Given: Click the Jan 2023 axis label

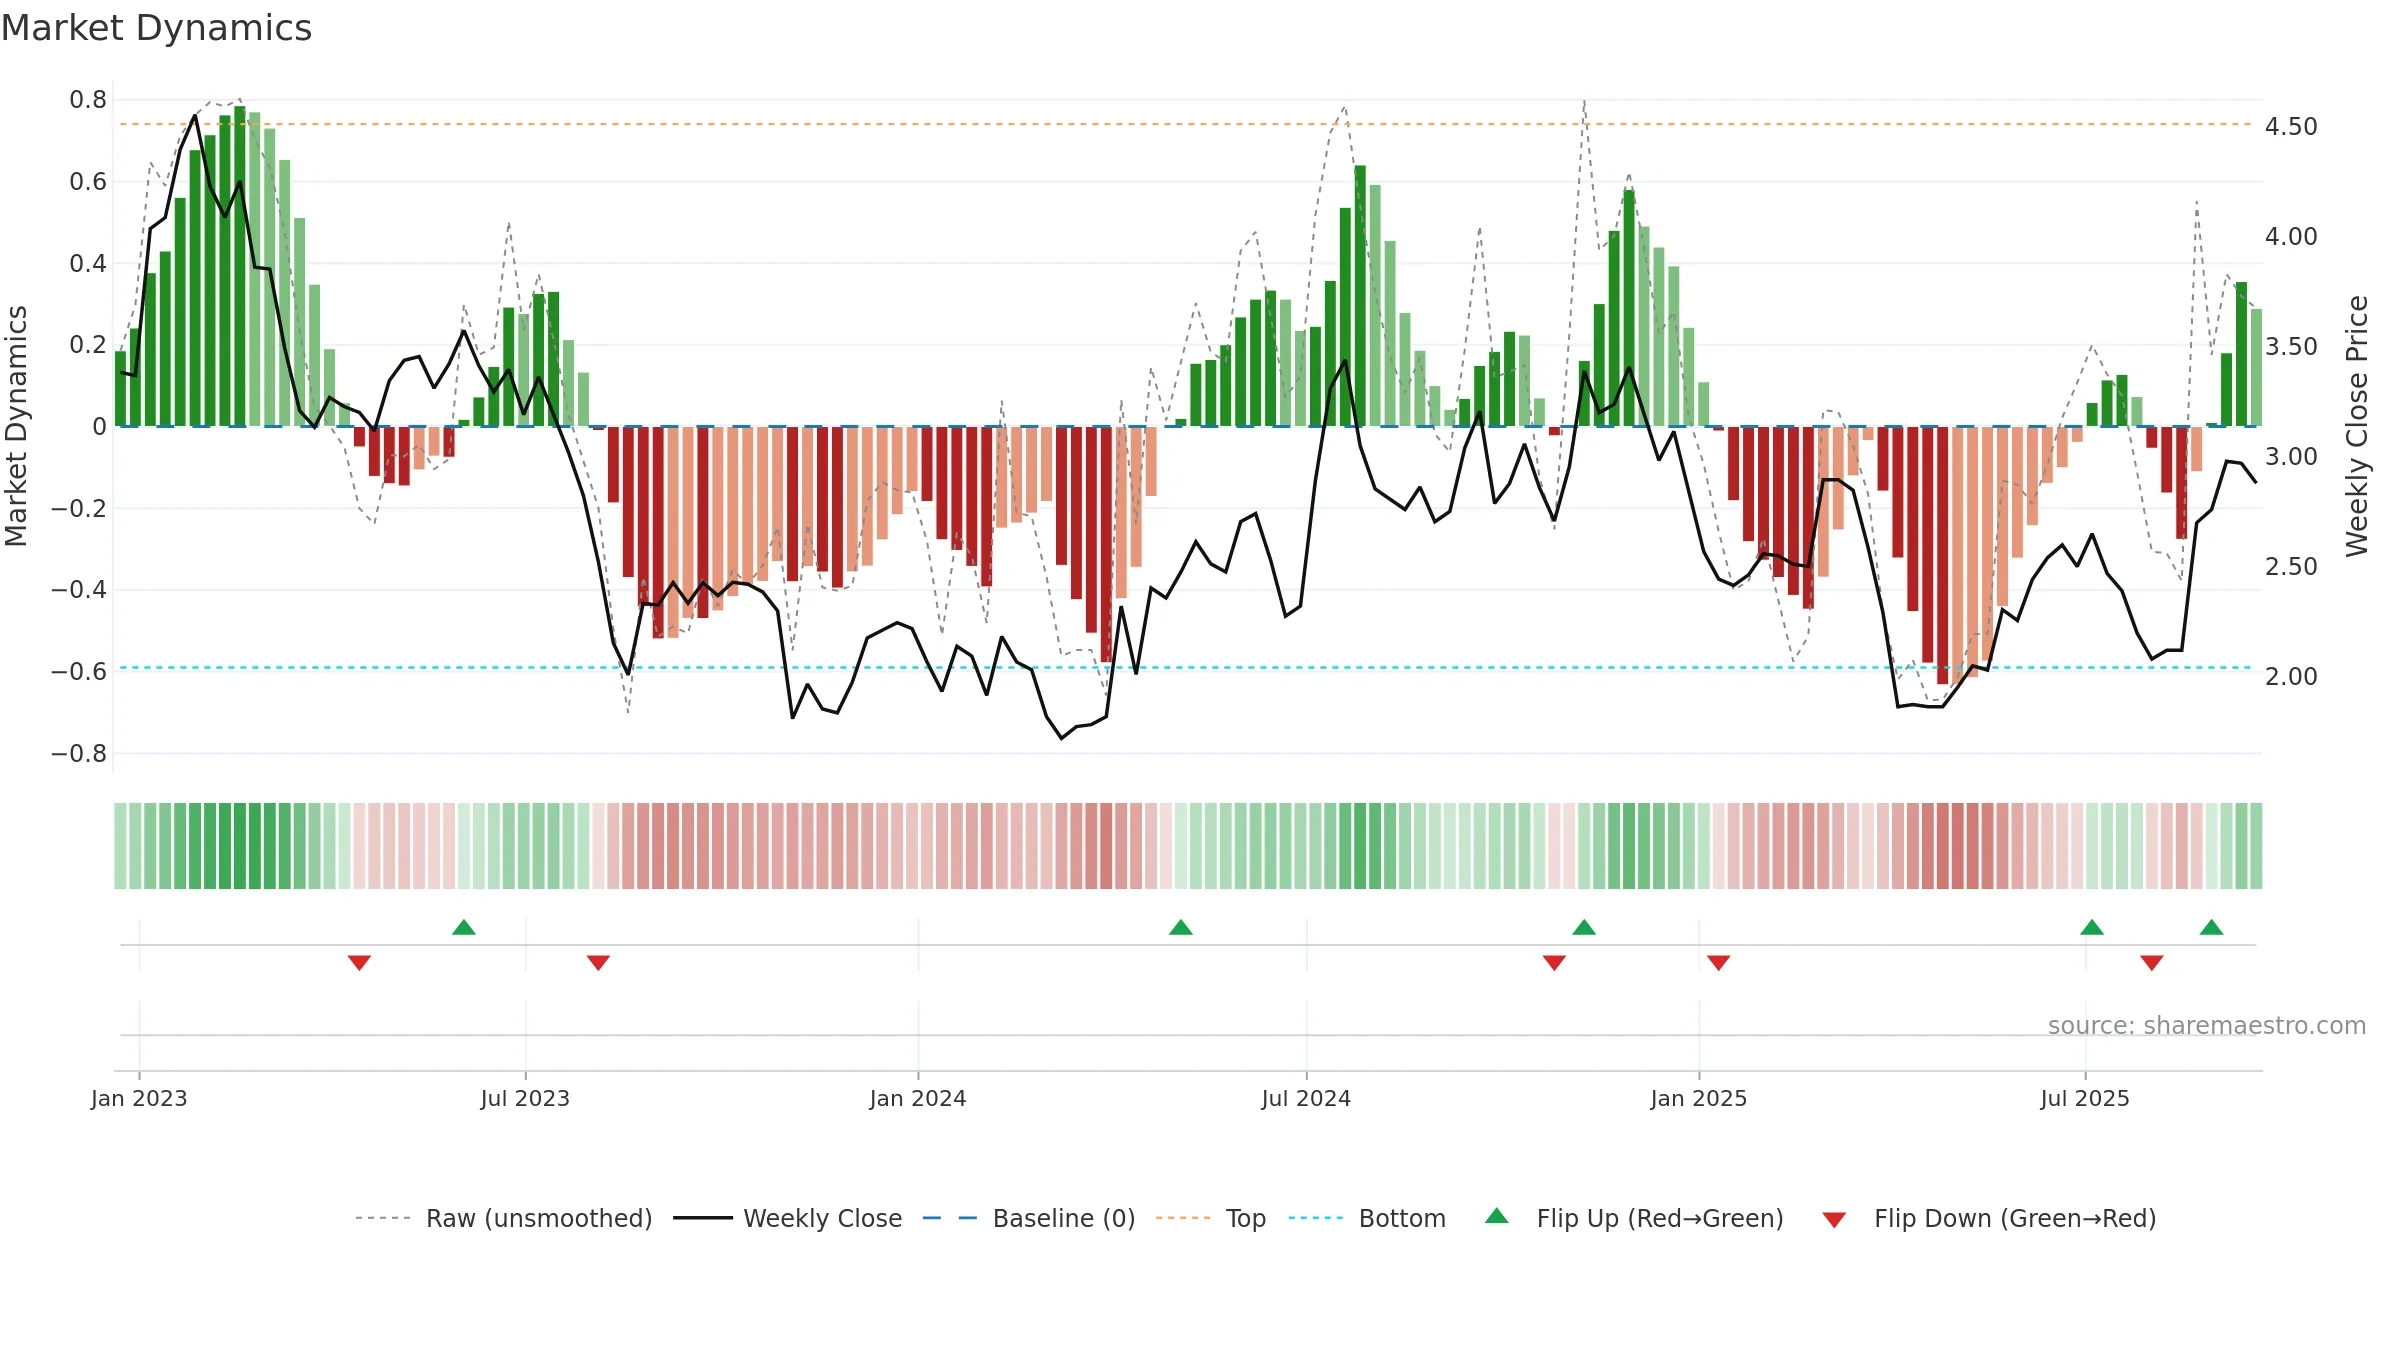Looking at the screenshot, I should 139,1098.
